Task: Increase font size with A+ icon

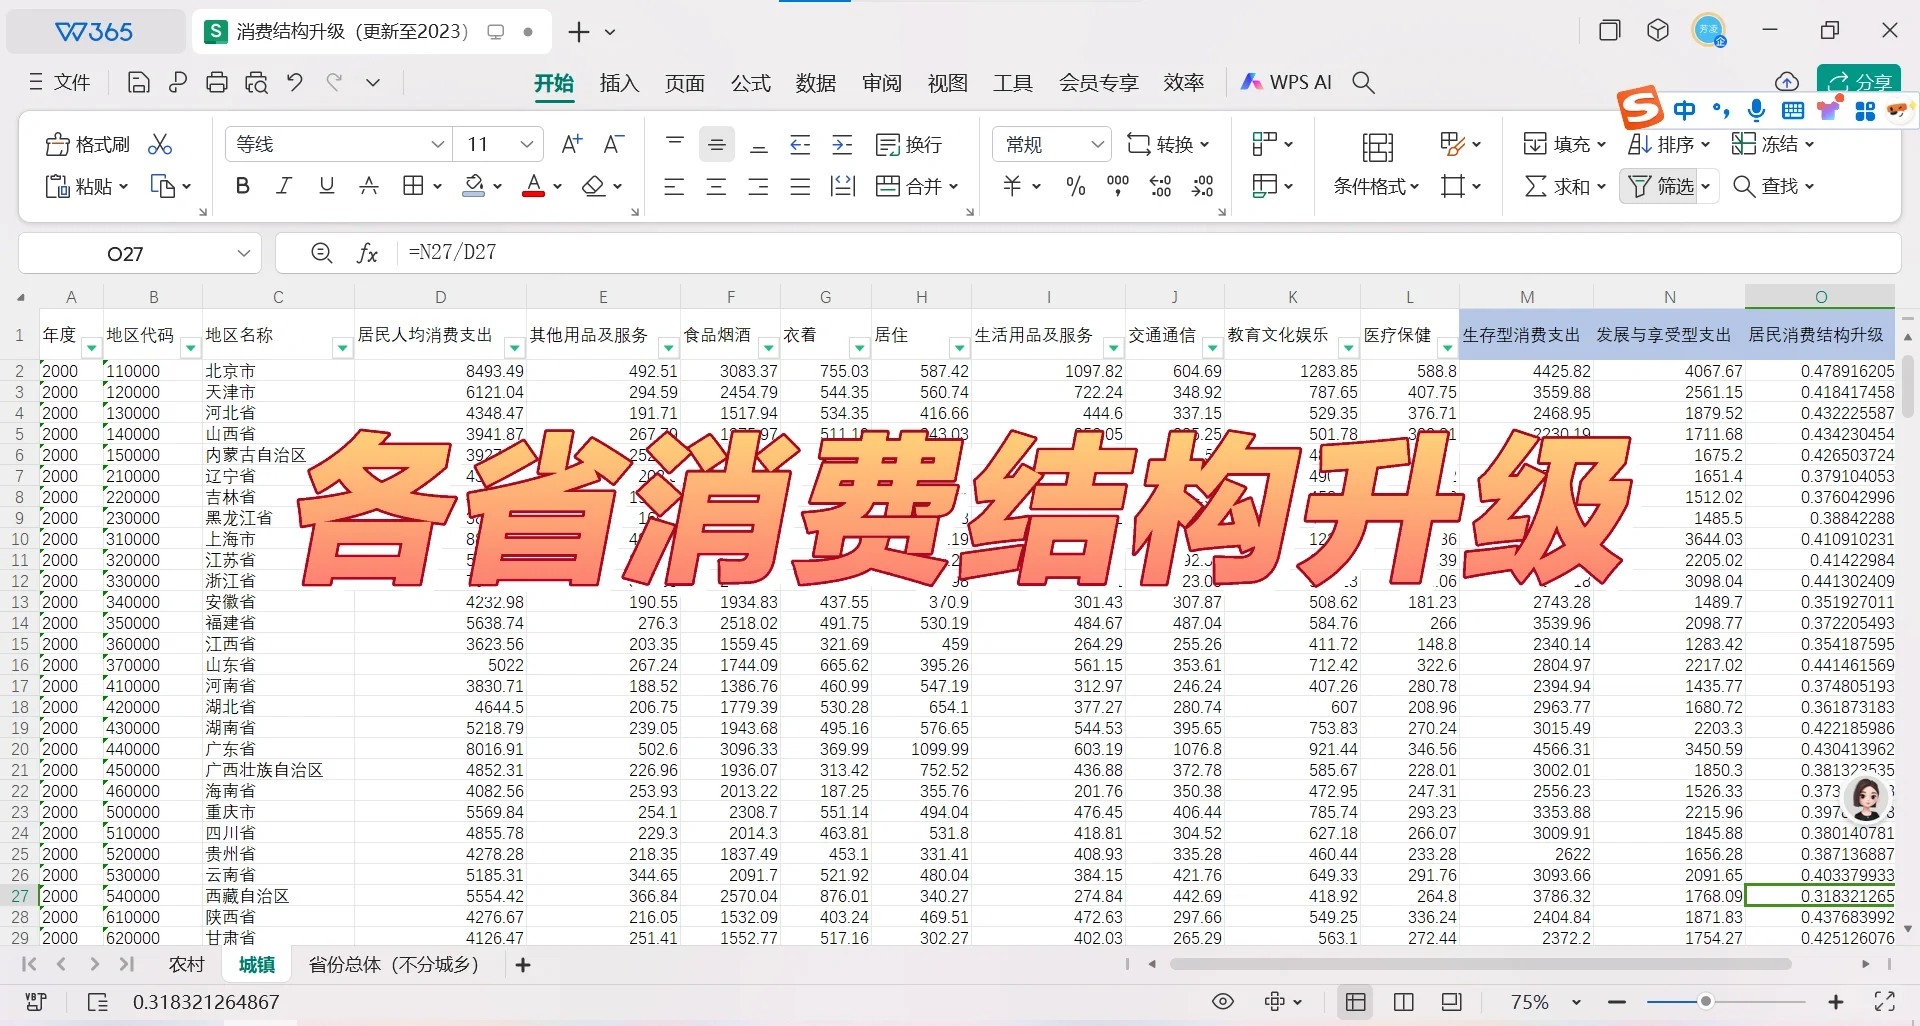Action: pyautogui.click(x=571, y=145)
